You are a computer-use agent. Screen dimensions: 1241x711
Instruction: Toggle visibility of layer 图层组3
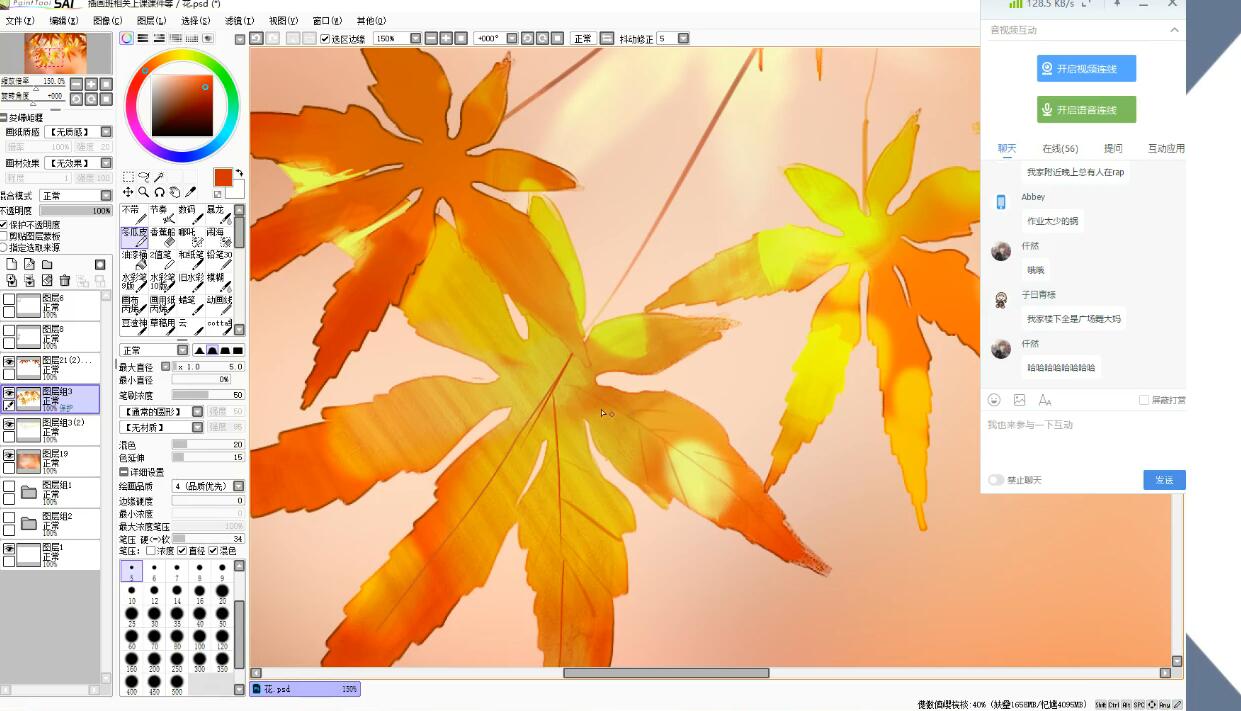click(9, 394)
